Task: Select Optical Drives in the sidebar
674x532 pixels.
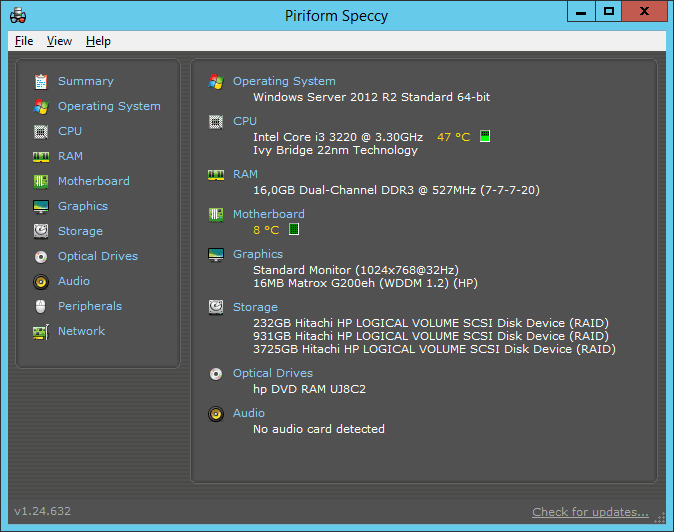Action: coord(98,256)
